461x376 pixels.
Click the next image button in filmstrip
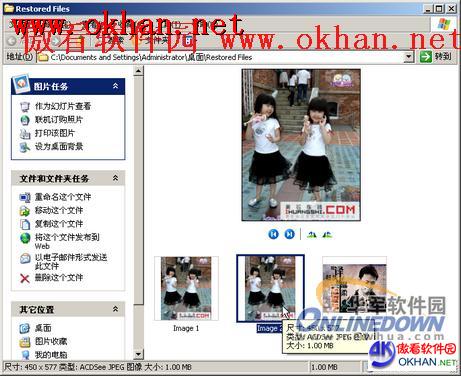pos(289,234)
